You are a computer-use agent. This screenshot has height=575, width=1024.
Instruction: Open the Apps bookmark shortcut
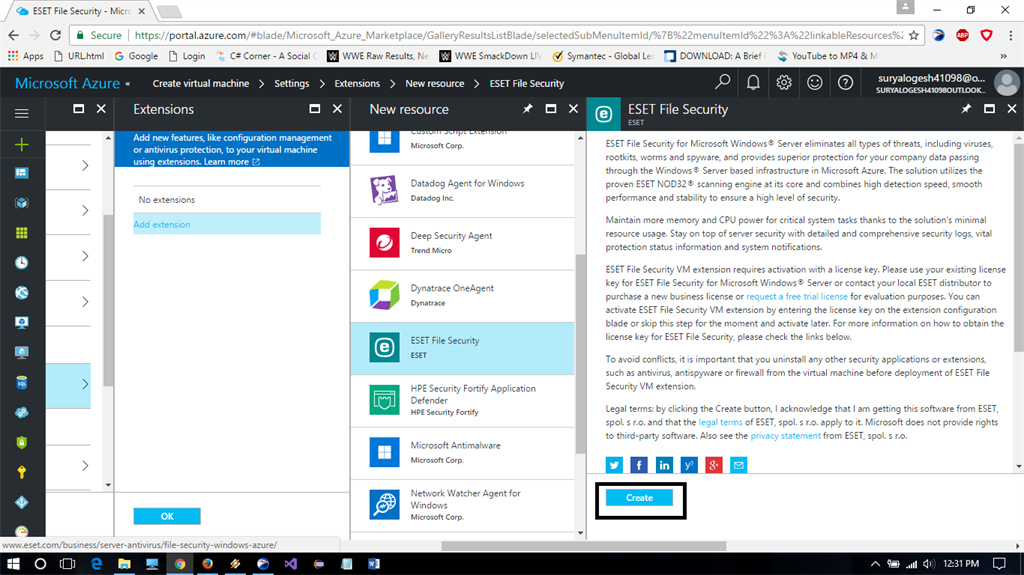[x=25, y=56]
